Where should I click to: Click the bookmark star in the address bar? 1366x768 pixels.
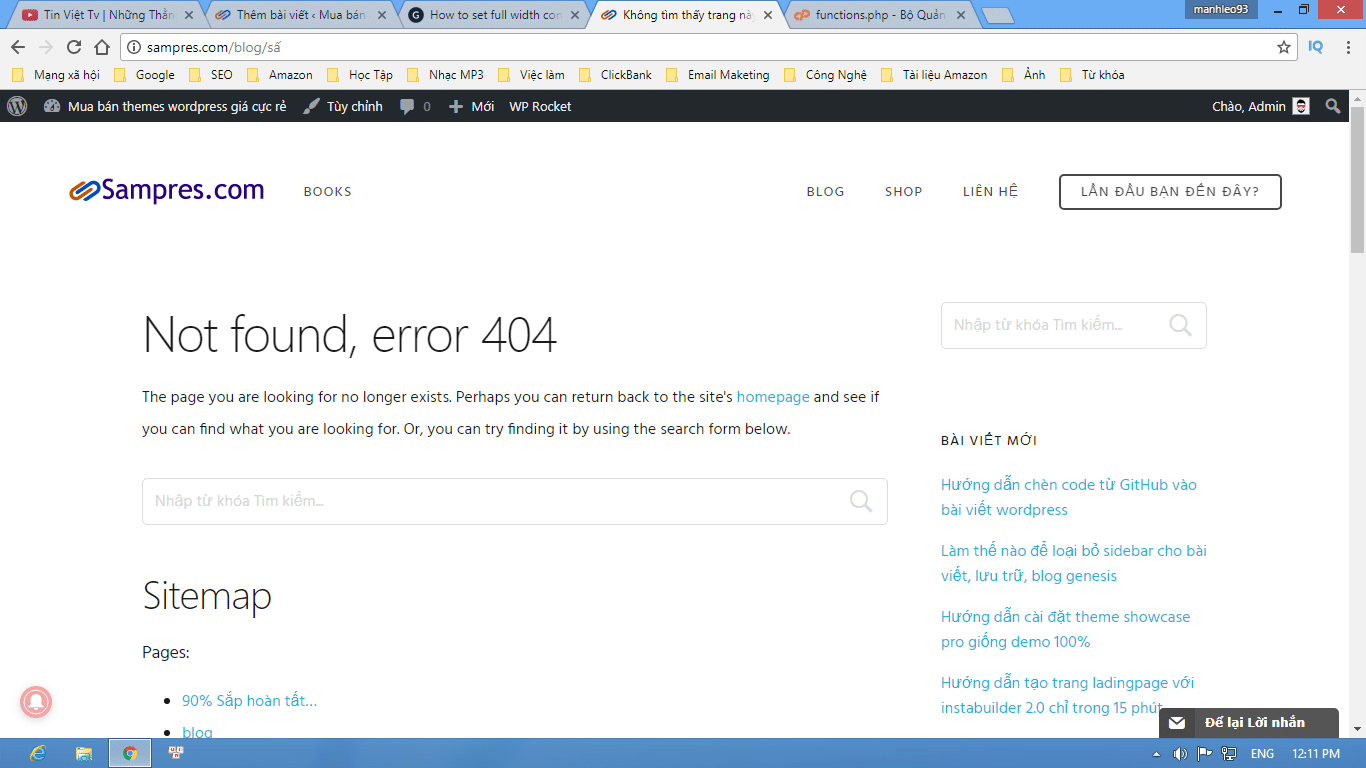(x=1283, y=45)
